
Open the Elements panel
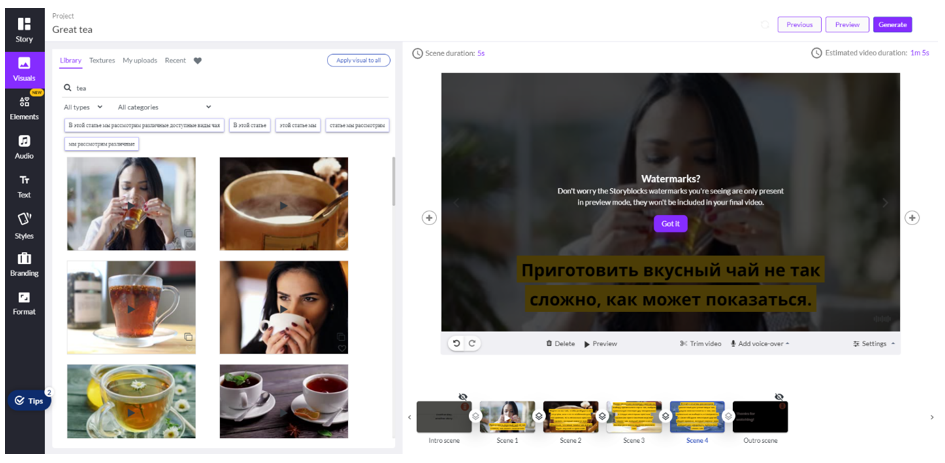pos(24,109)
